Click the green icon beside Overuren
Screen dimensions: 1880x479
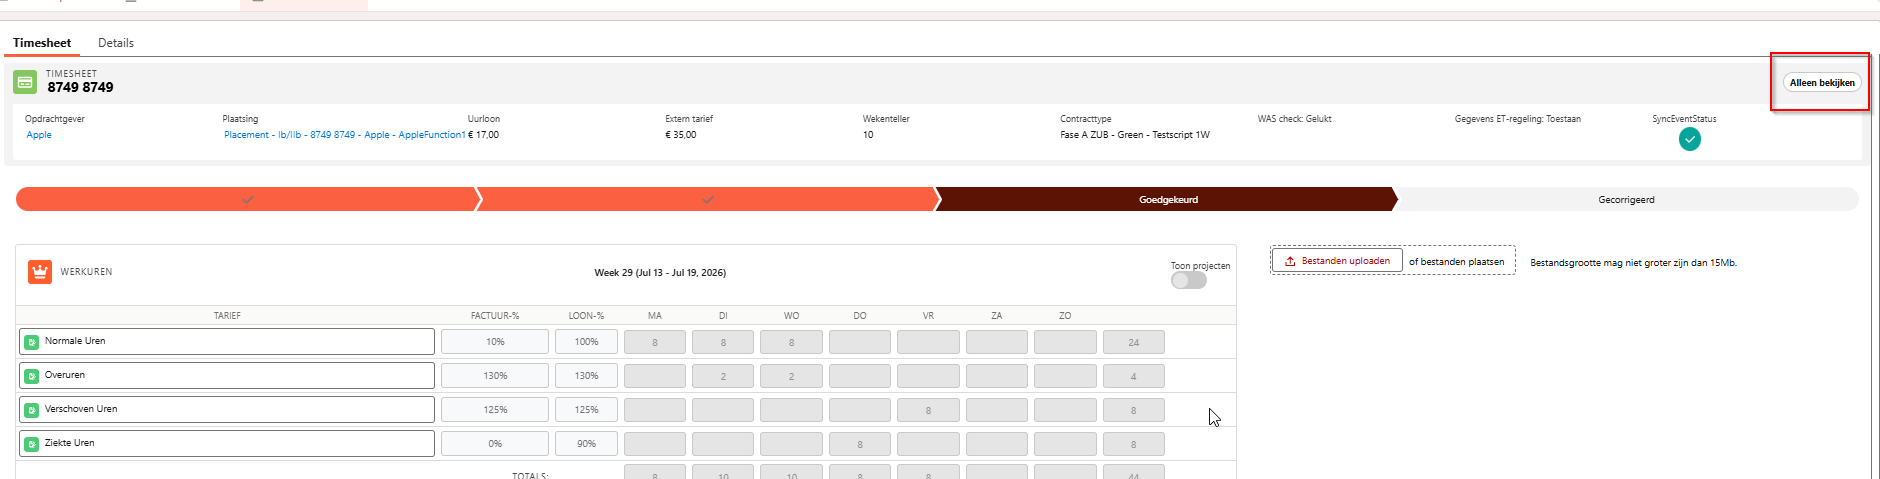click(32, 376)
